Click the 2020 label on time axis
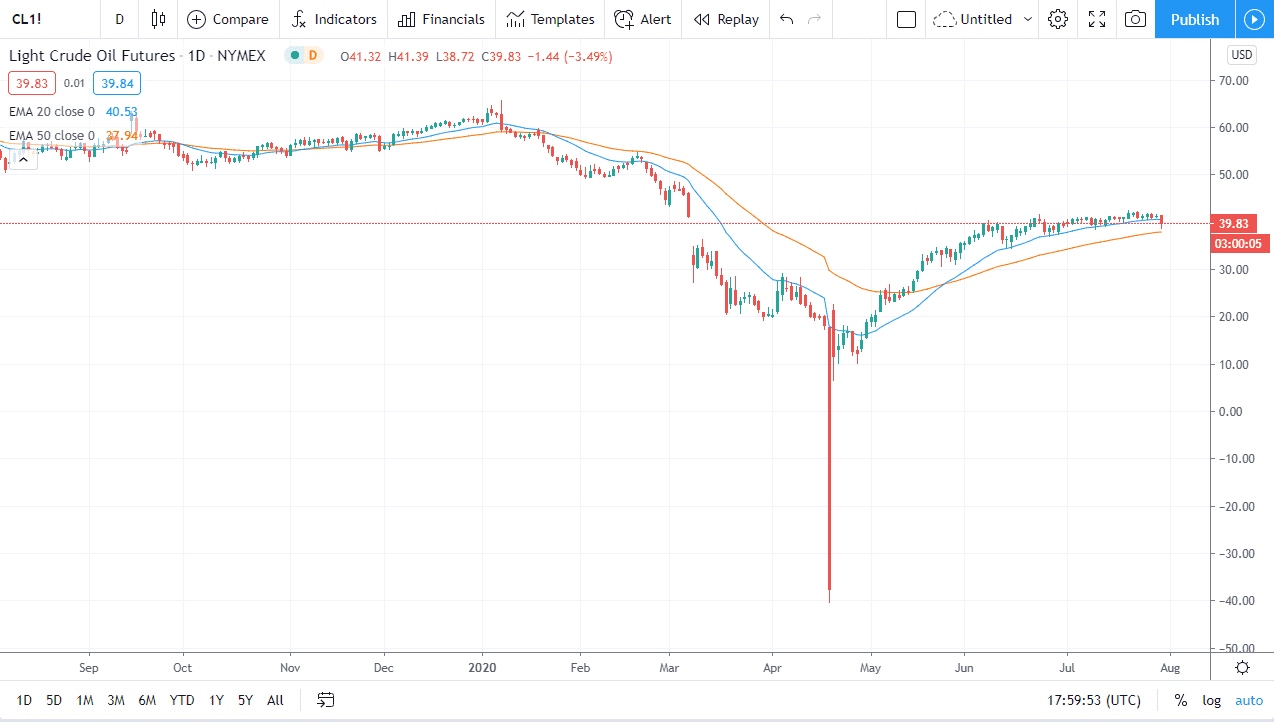 tap(483, 667)
